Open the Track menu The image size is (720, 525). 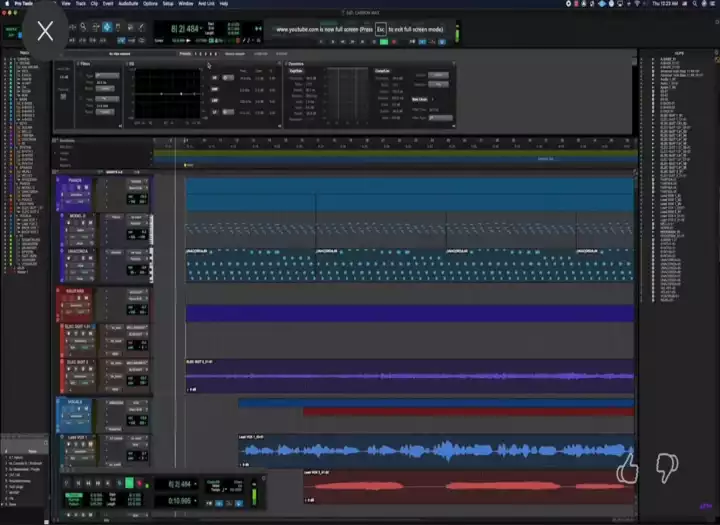[x=81, y=4]
